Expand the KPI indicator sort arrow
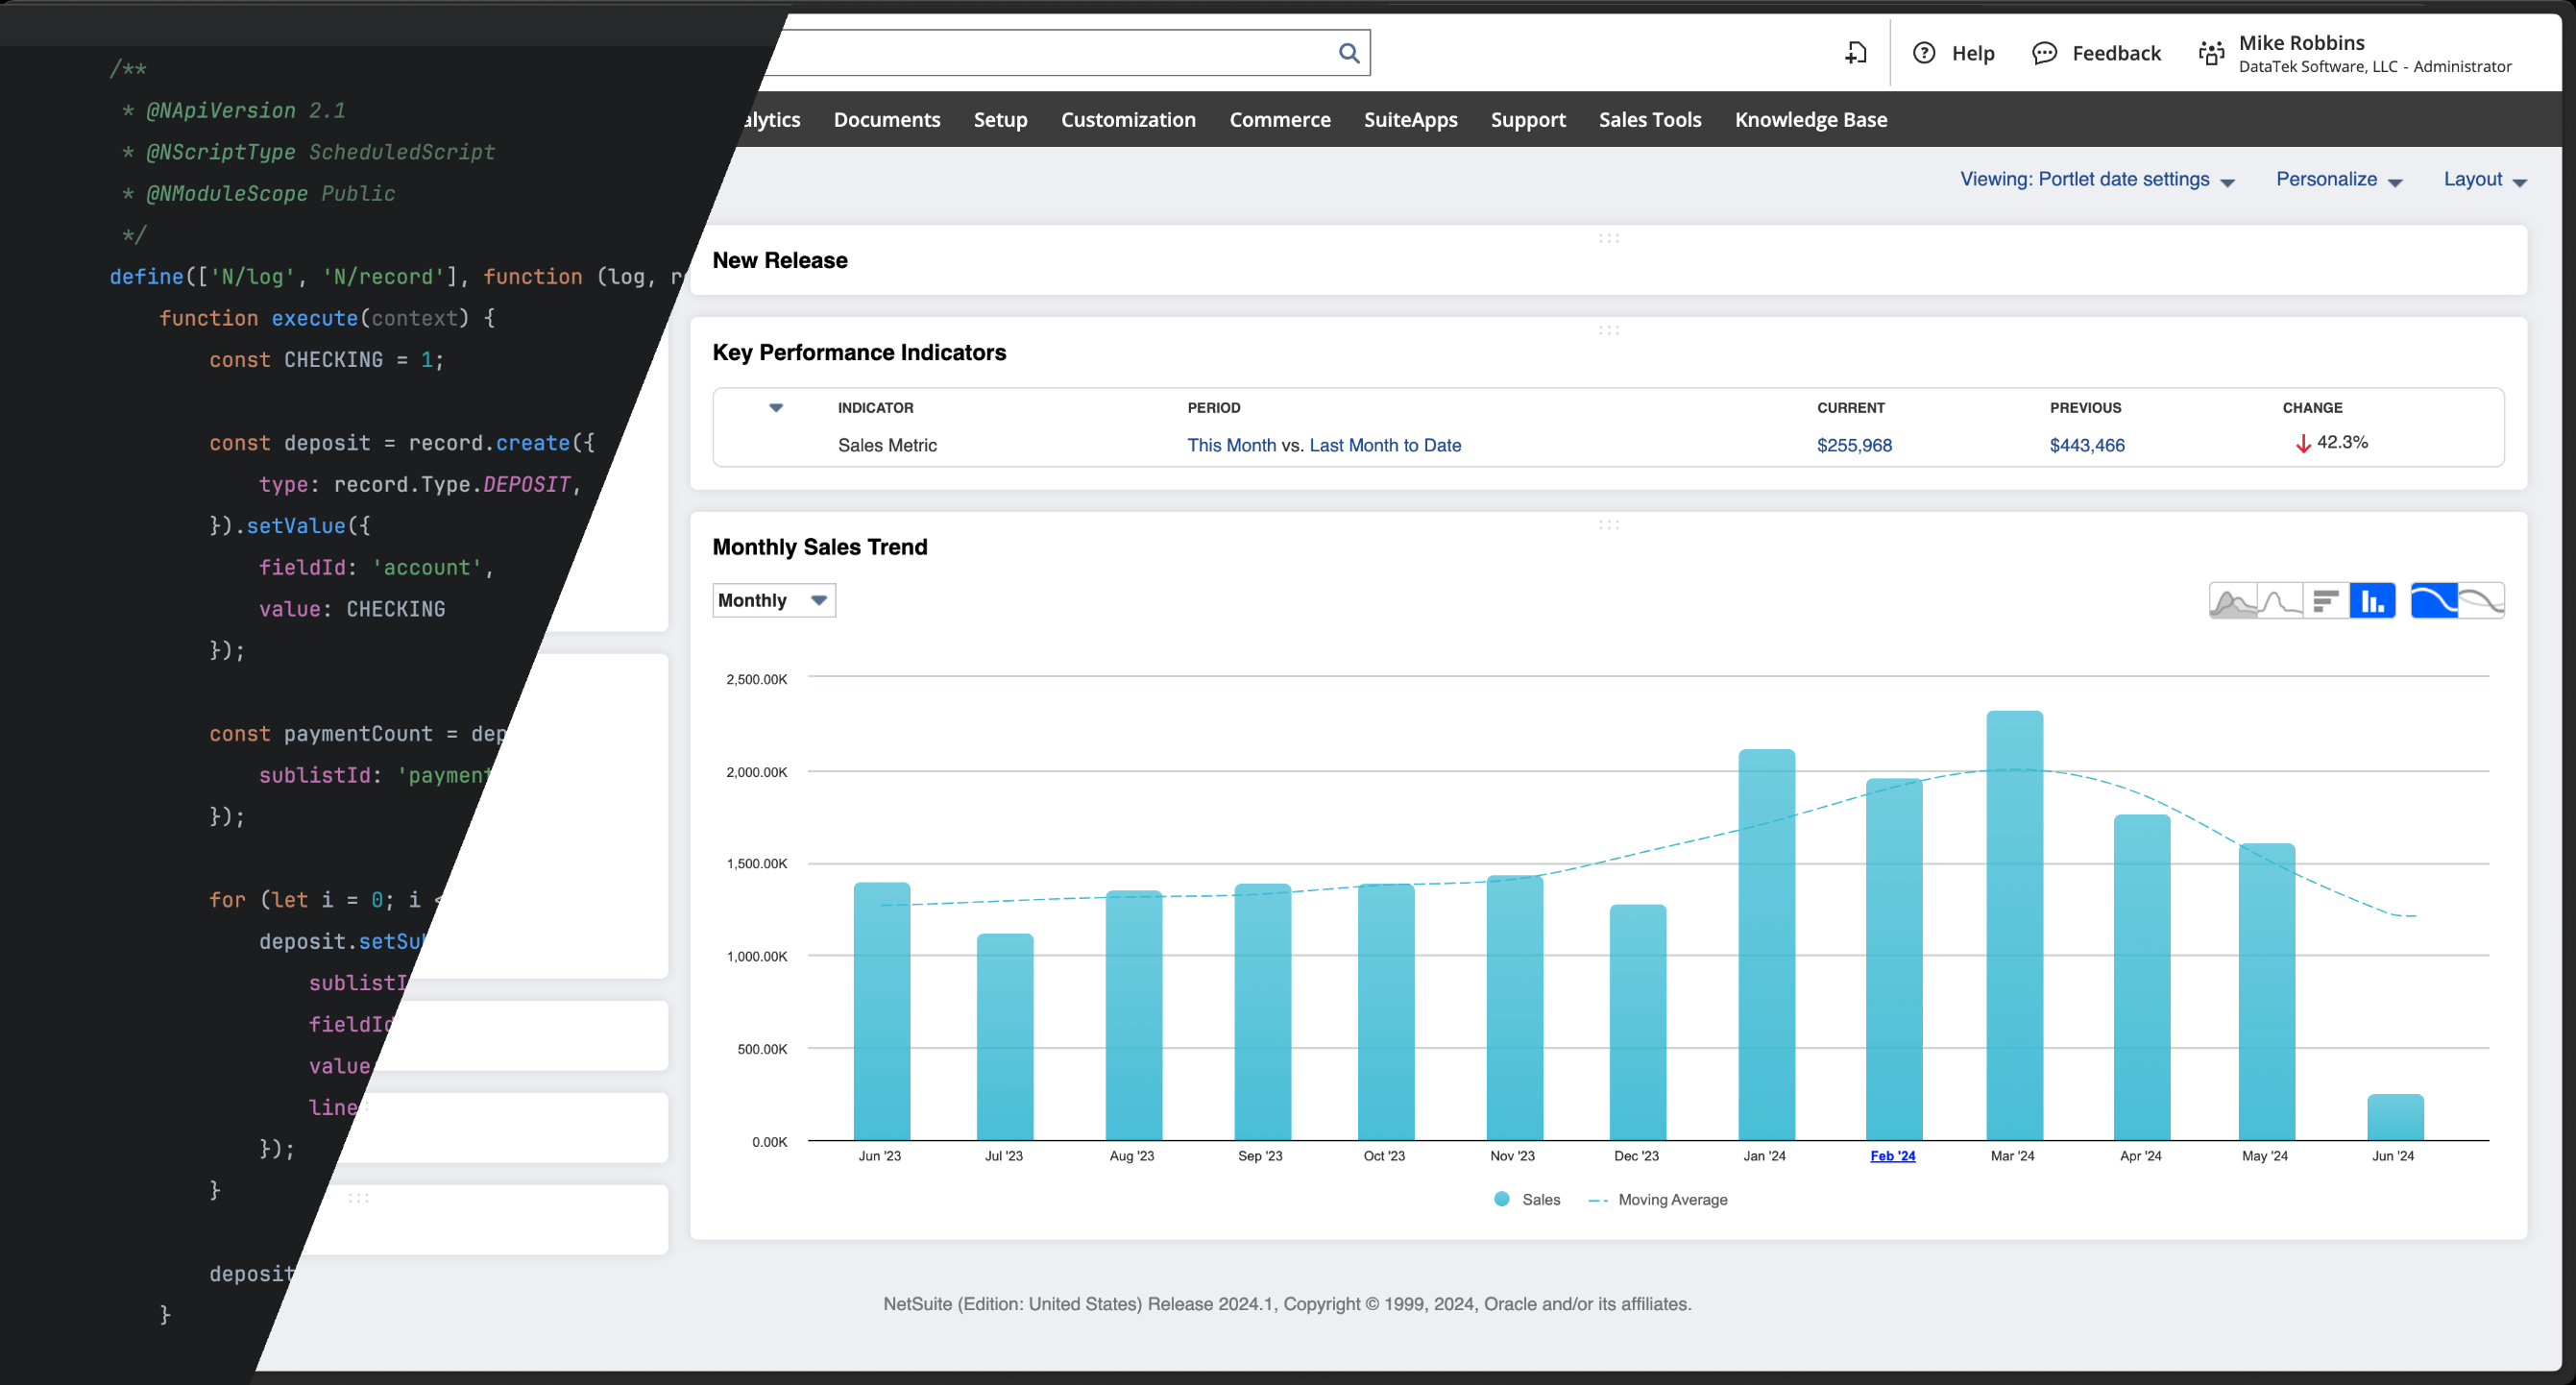 pos(775,407)
